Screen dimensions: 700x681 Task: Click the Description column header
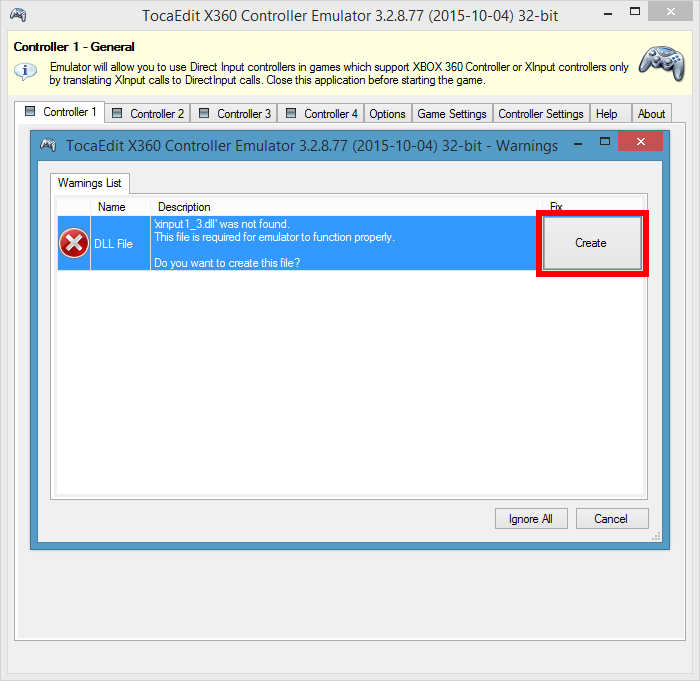pos(346,207)
